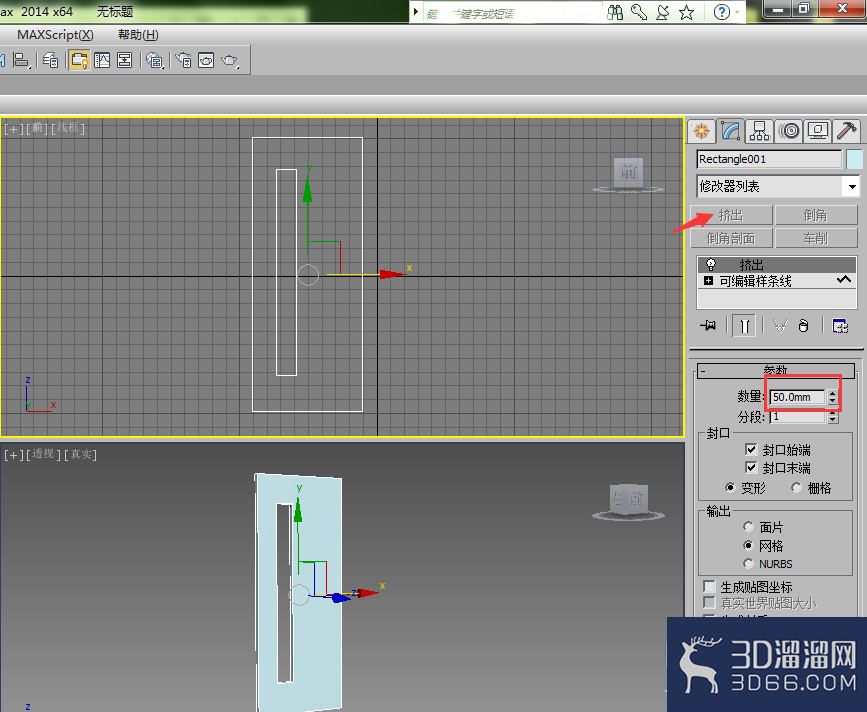Uncheck the 封口始端 checkbox
This screenshot has height=712, width=867.
pyautogui.click(x=751, y=449)
